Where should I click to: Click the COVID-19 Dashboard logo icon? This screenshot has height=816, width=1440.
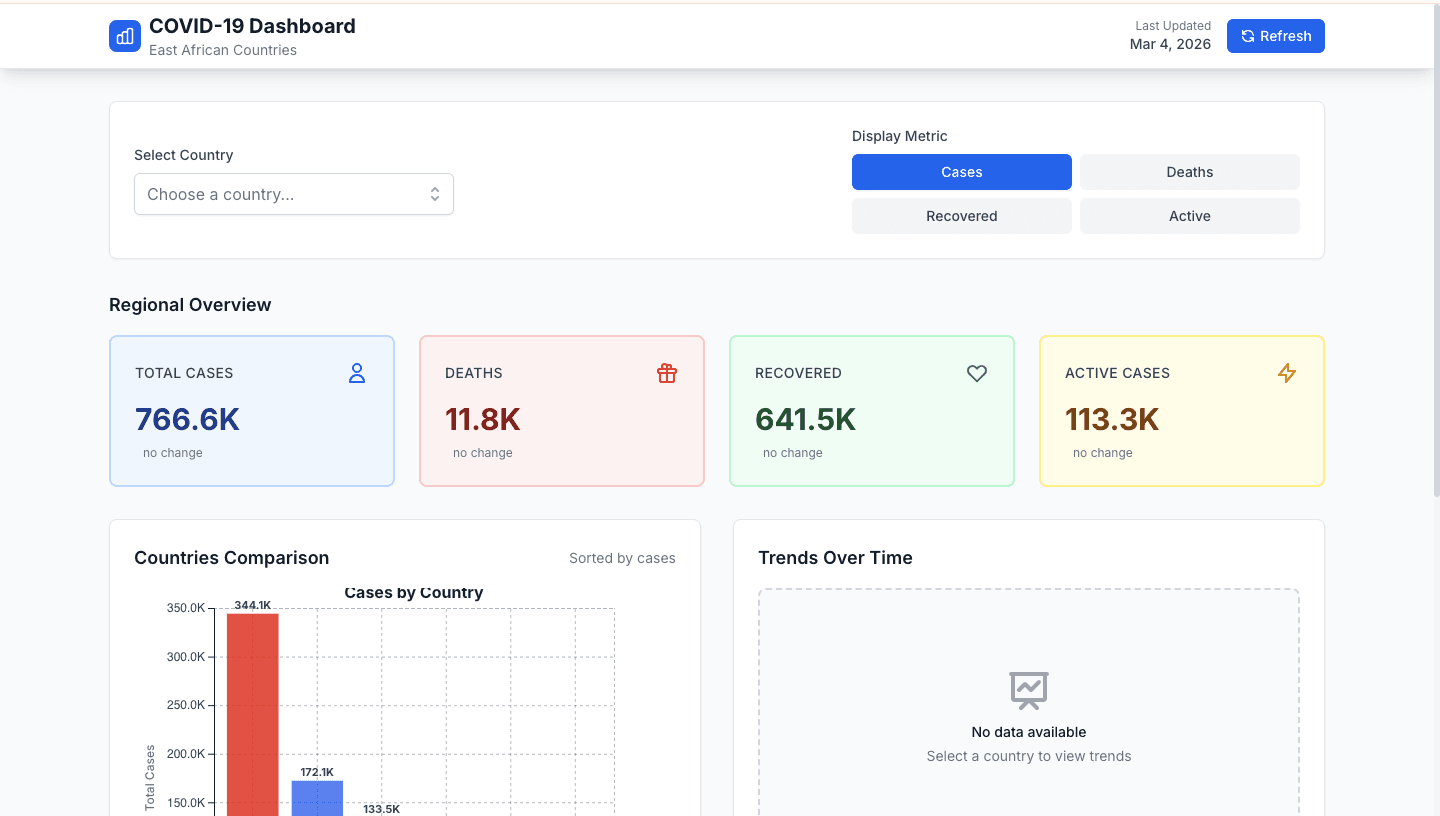coord(124,36)
